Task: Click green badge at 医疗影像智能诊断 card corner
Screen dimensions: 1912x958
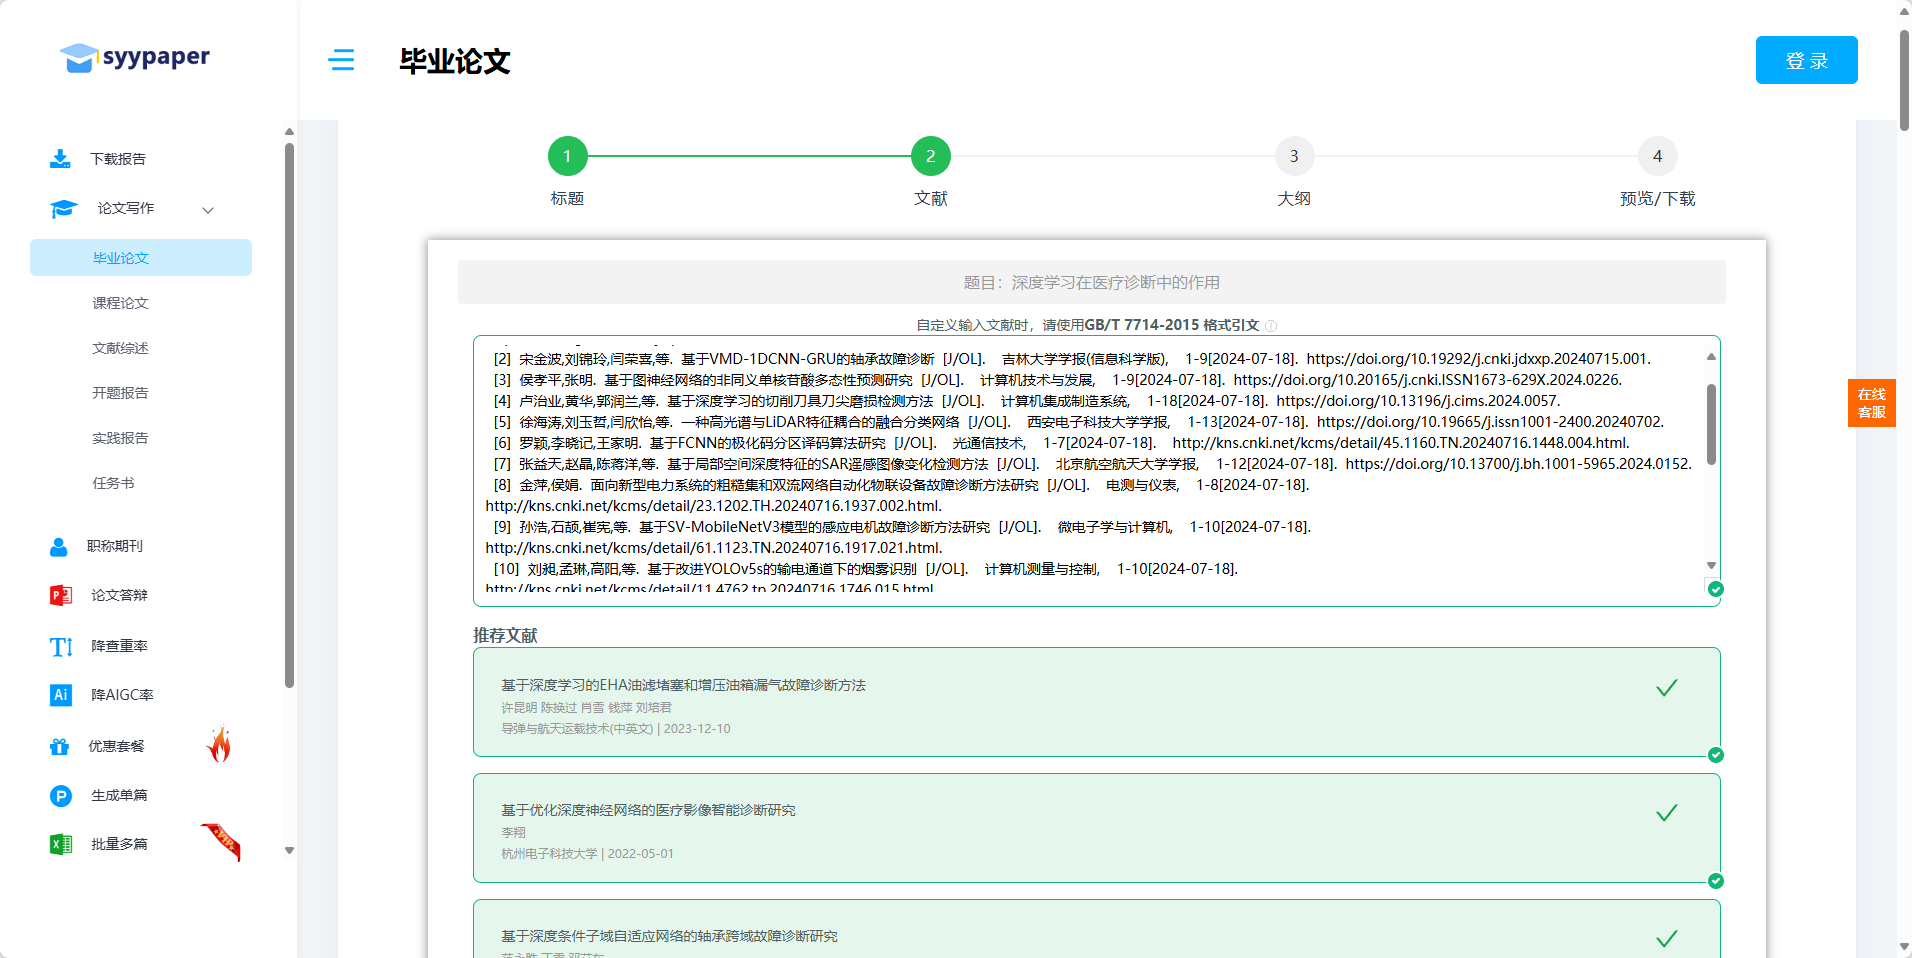Action: (x=1716, y=881)
